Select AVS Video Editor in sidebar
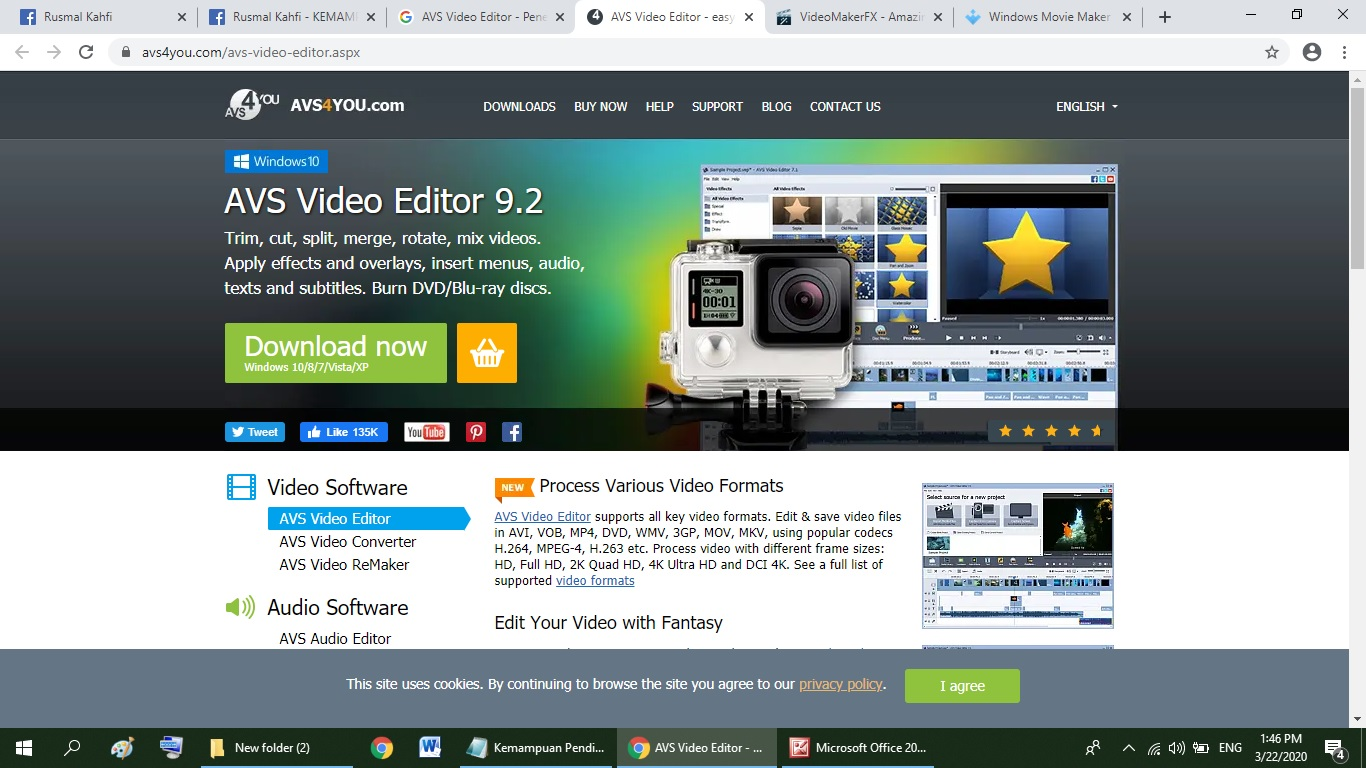 tap(368, 518)
